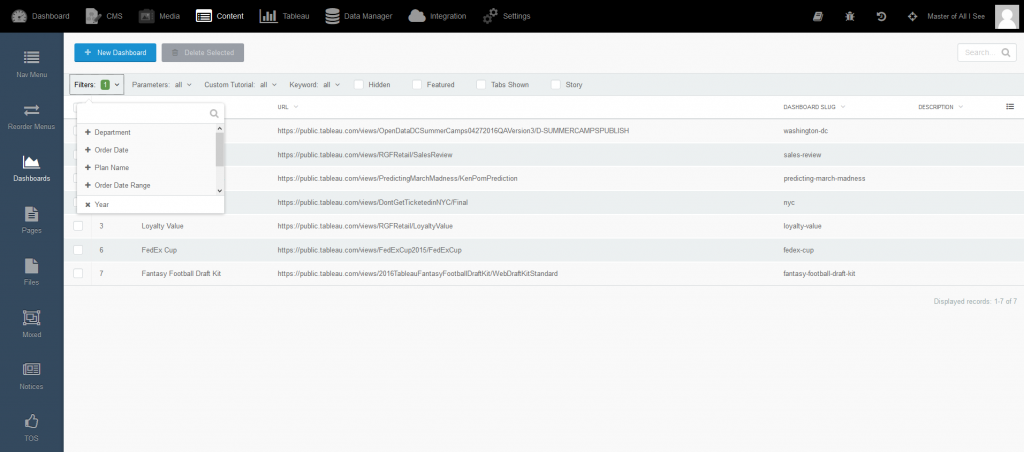This screenshot has width=1024, height=452.
Task: Open URL column header sort chevron
Action: pos(296,106)
